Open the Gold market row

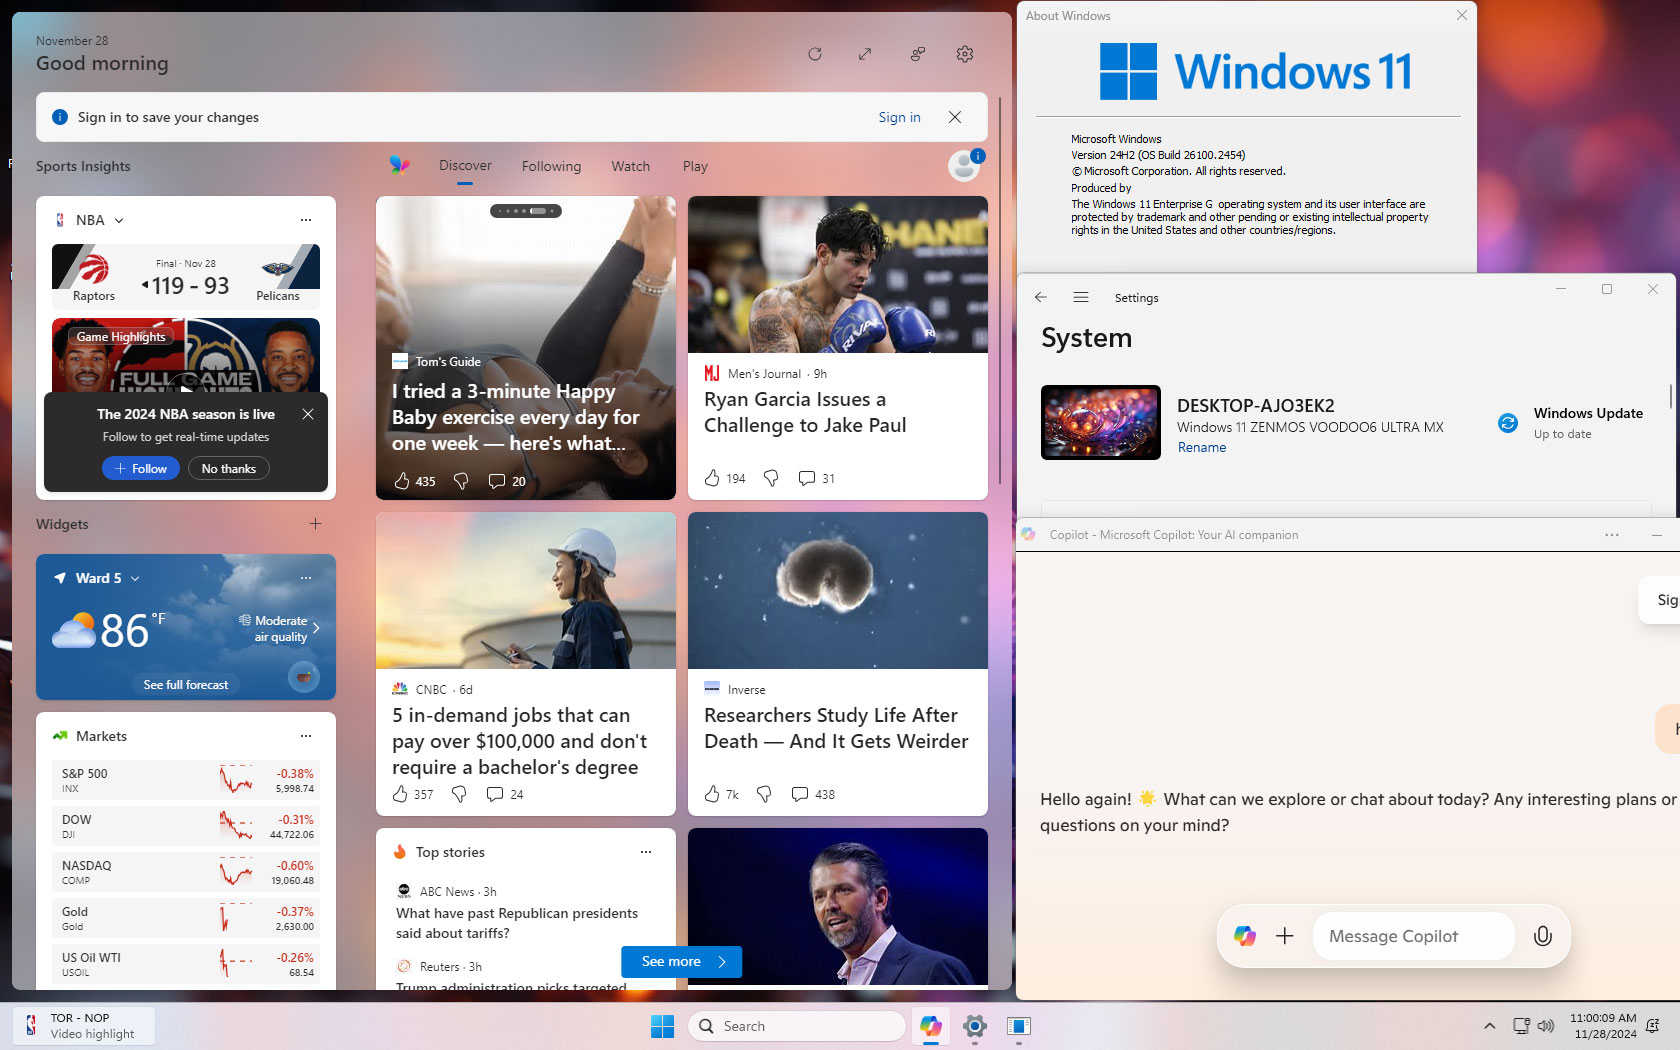[x=186, y=918]
